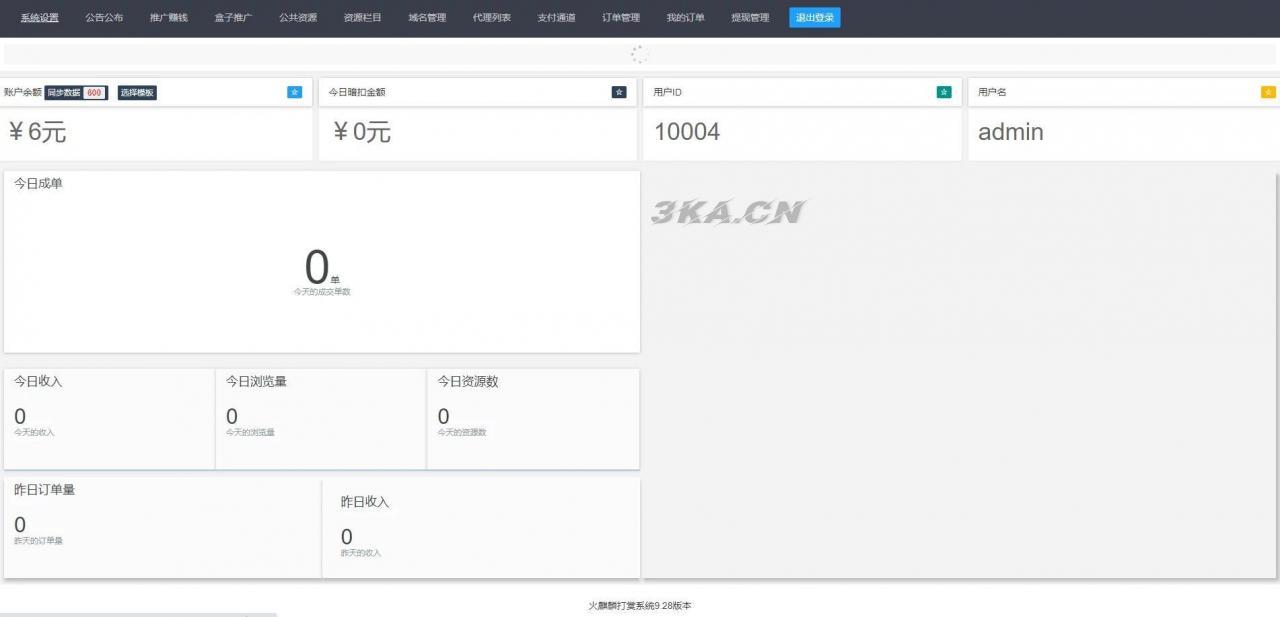
Task: Click the green star icon on 用户ID card
Action: [944, 92]
